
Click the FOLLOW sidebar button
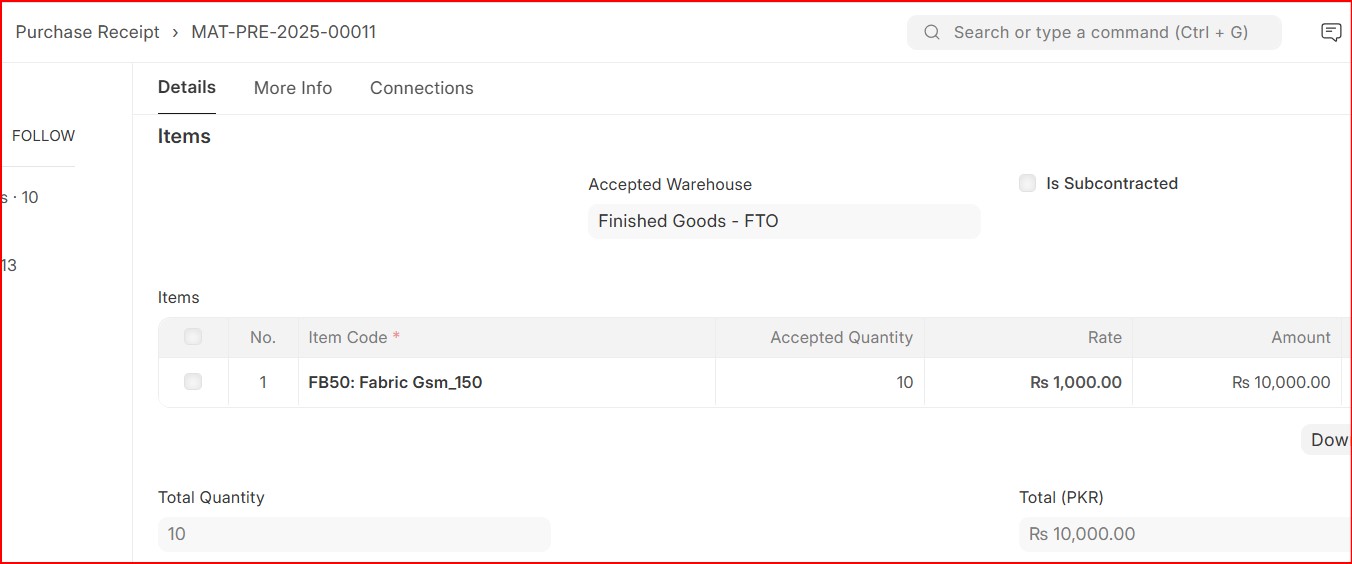(x=43, y=136)
